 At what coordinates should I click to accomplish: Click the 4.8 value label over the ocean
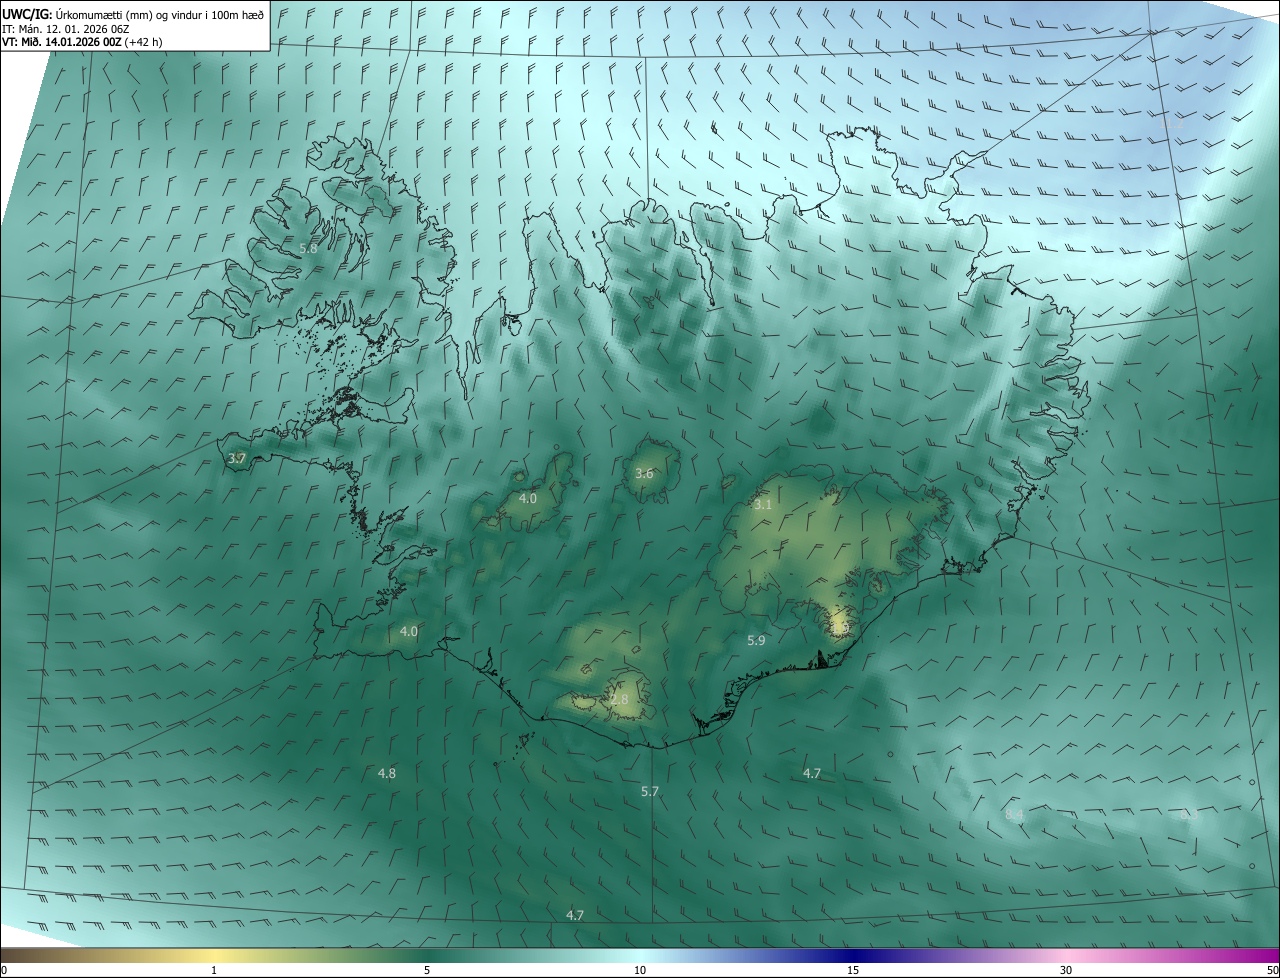(x=386, y=774)
